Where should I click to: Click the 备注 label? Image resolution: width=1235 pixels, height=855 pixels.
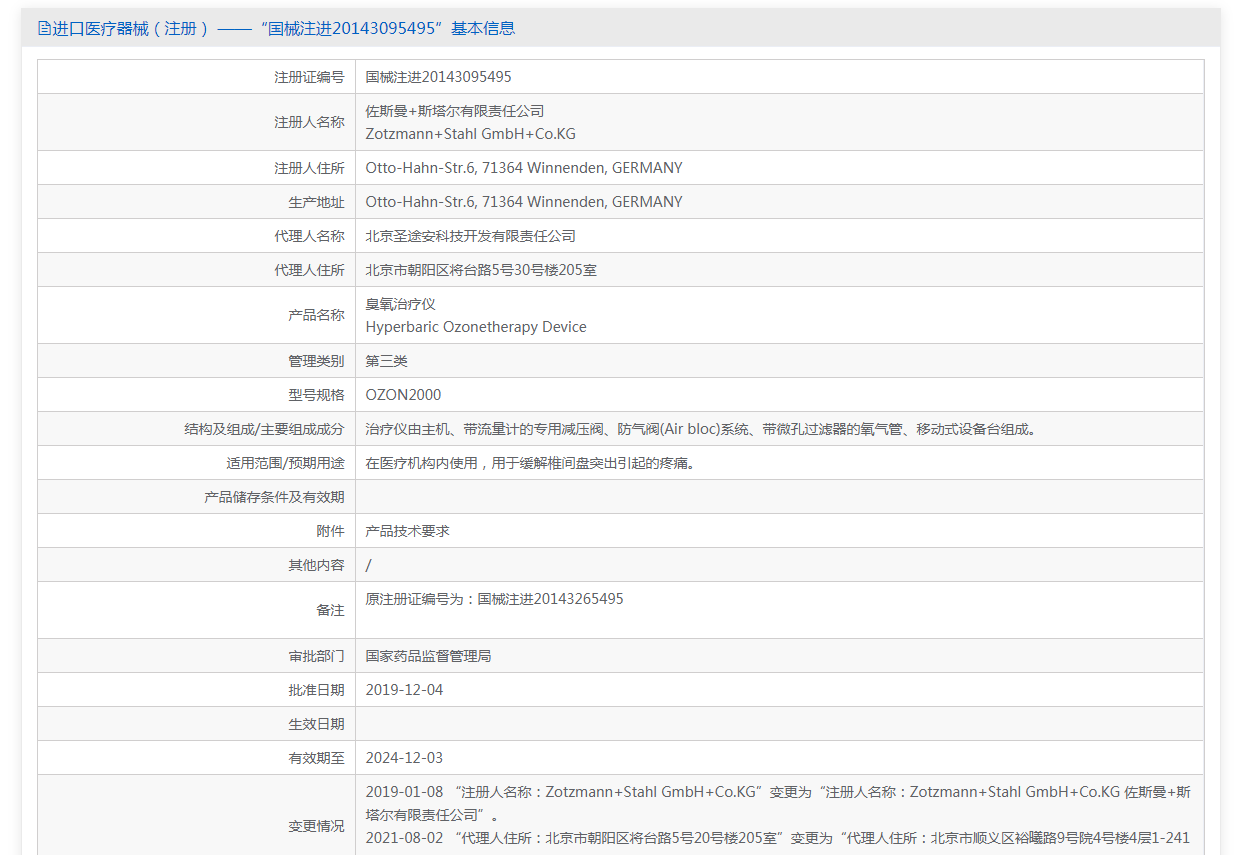coord(331,610)
